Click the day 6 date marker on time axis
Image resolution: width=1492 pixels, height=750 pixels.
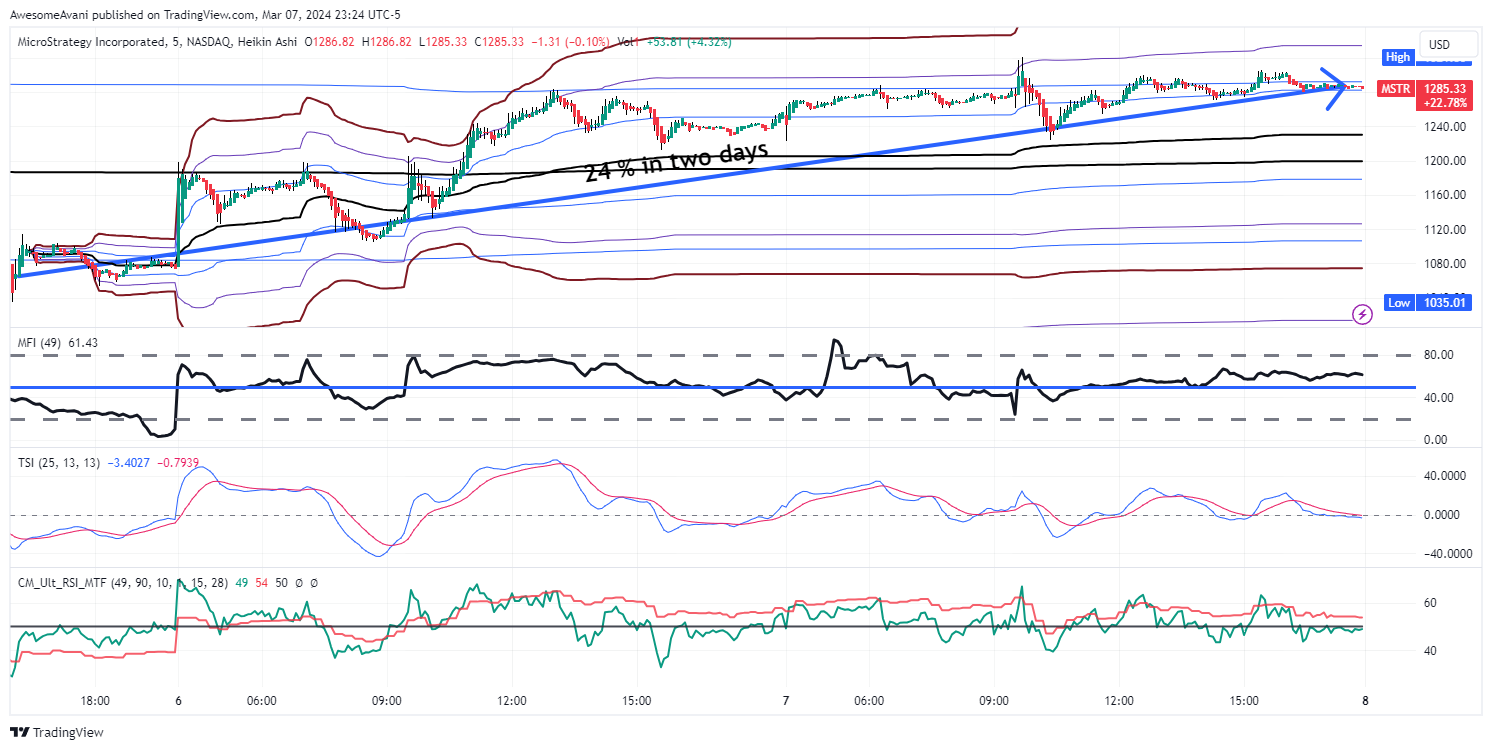[177, 702]
